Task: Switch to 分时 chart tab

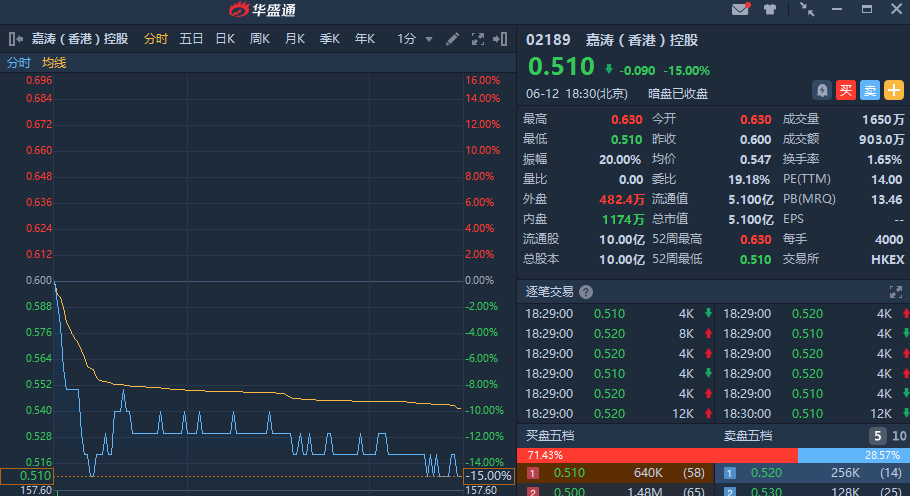Action: (x=156, y=39)
